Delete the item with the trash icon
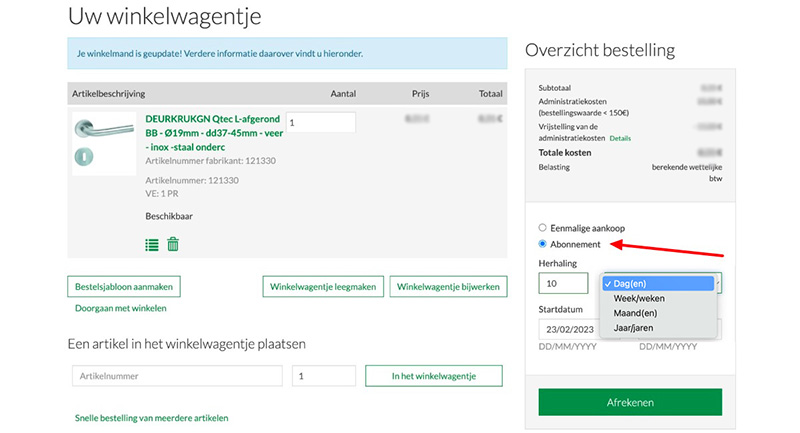The width and height of the screenshot is (800, 433). (x=173, y=244)
